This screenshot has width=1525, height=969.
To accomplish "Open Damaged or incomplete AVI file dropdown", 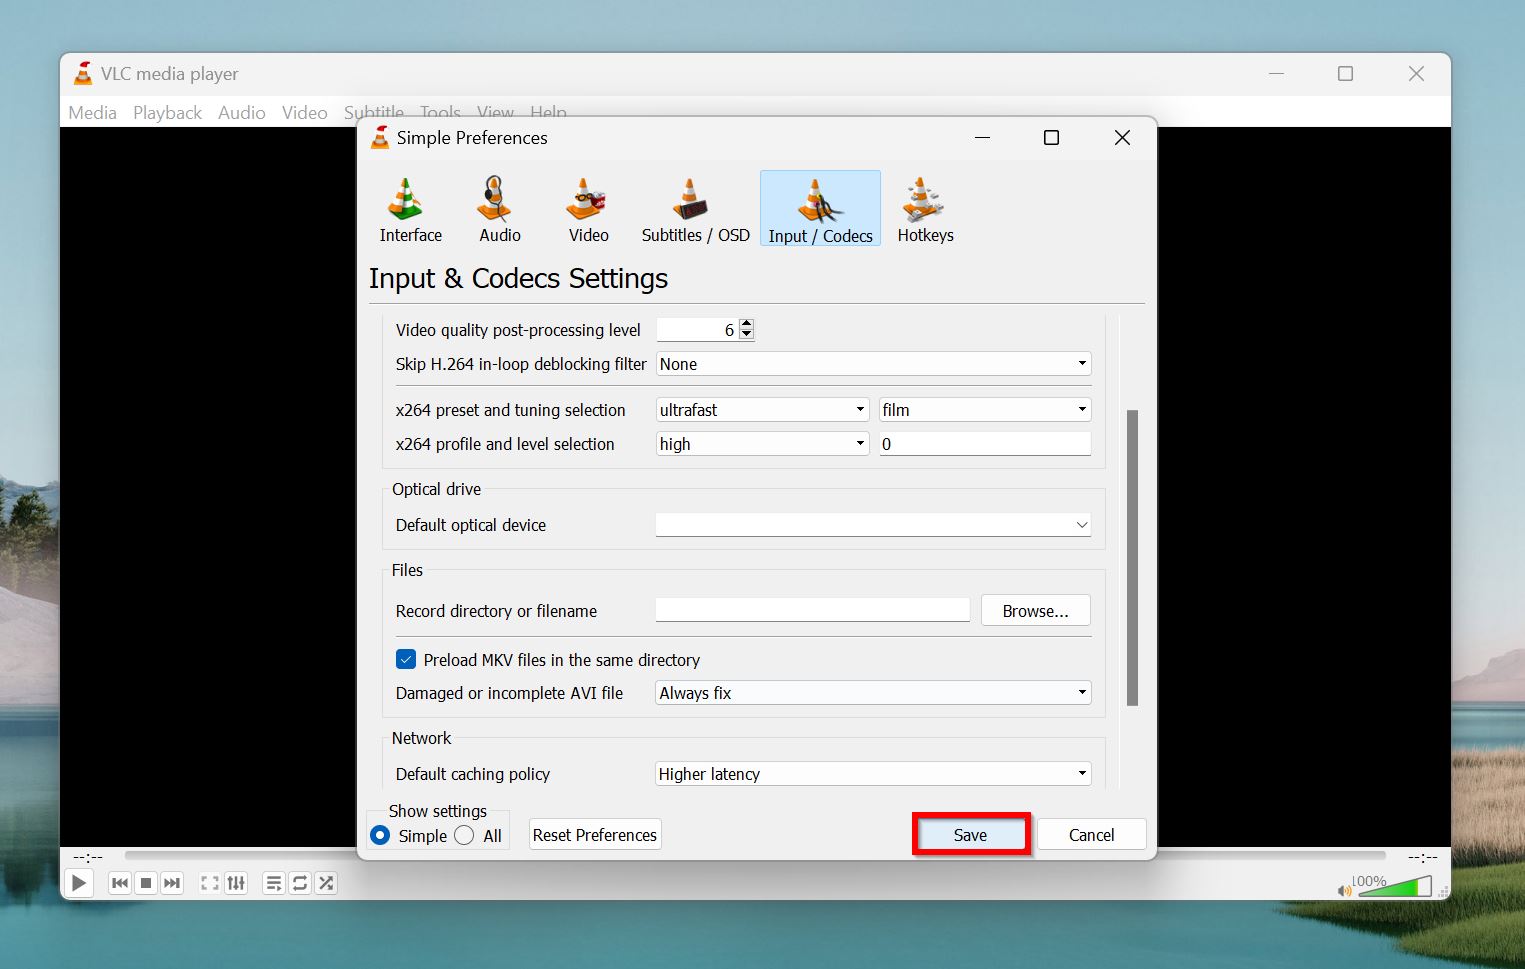I will pyautogui.click(x=873, y=693).
